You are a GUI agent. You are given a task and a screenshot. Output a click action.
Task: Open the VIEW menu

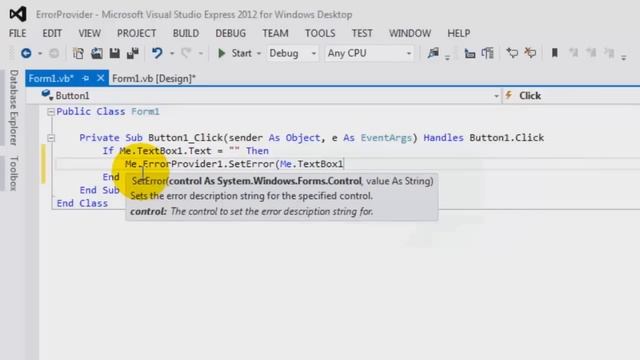tap(89, 33)
